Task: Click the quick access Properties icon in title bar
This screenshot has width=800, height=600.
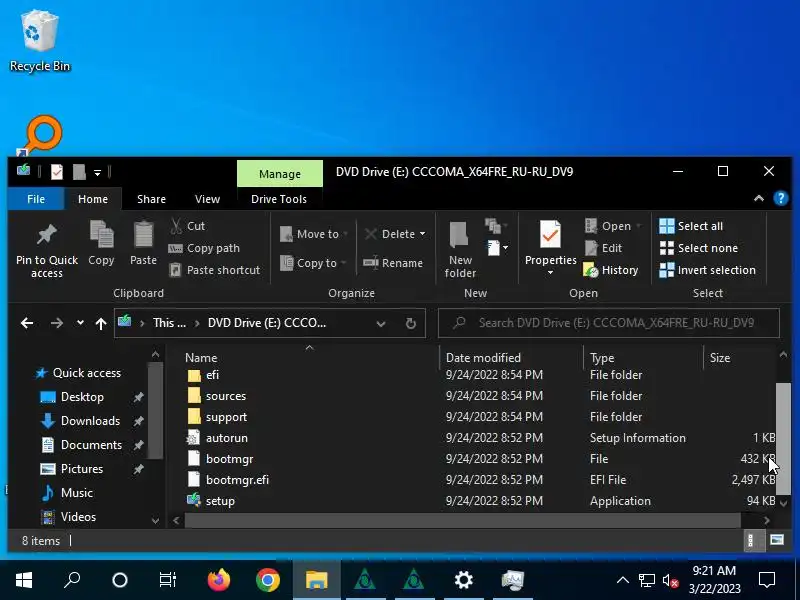Action: point(57,171)
